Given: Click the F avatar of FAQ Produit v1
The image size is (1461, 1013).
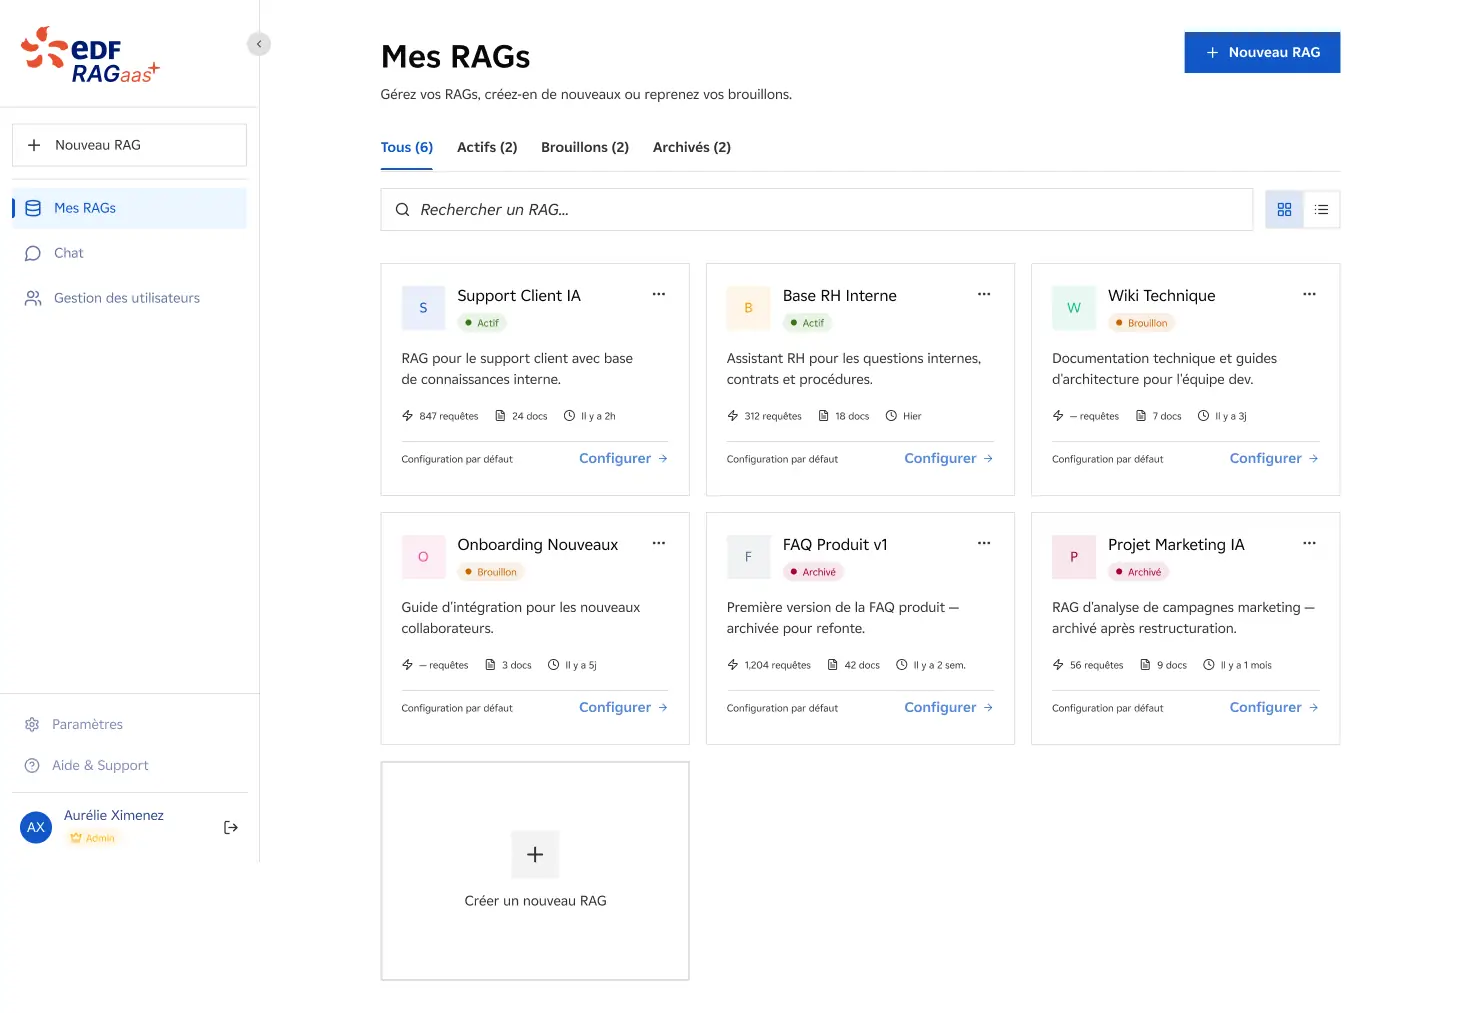Looking at the screenshot, I should [x=748, y=557].
